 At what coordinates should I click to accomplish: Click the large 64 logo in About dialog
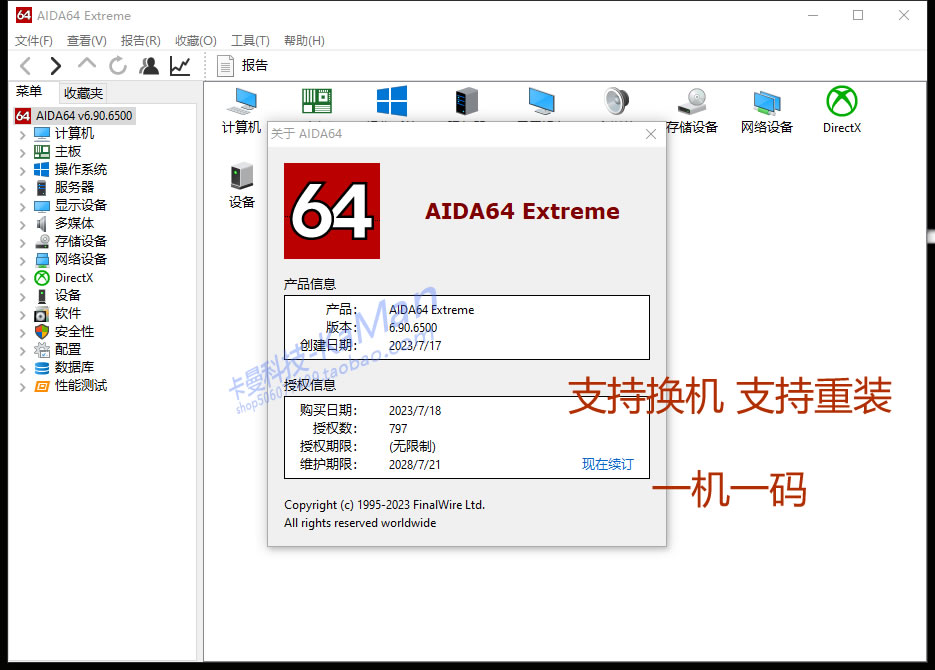pyautogui.click(x=332, y=211)
